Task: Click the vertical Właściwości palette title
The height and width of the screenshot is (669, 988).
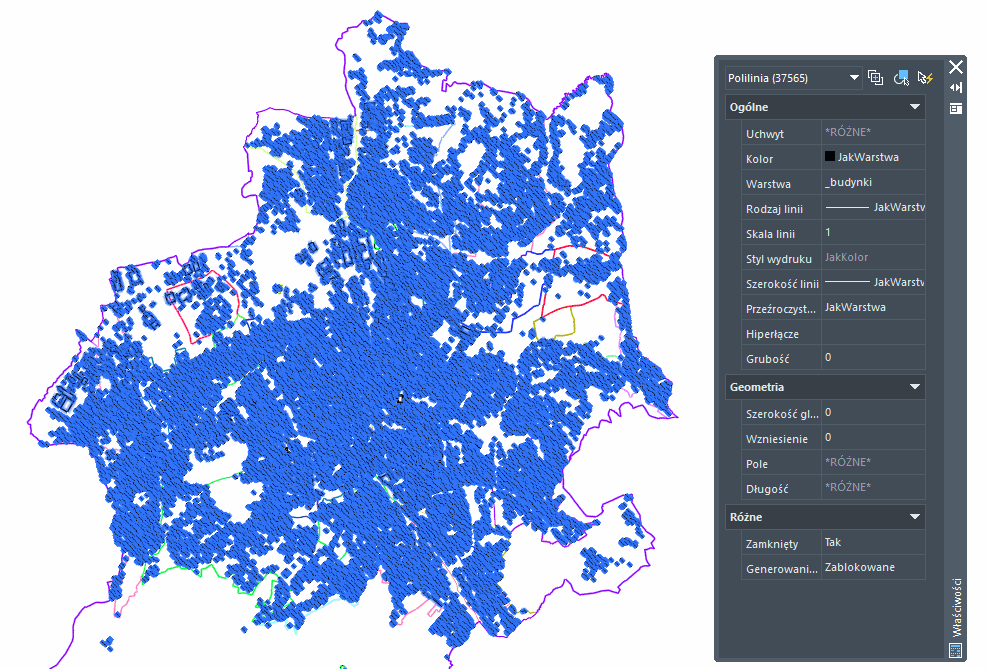Action: [956, 607]
